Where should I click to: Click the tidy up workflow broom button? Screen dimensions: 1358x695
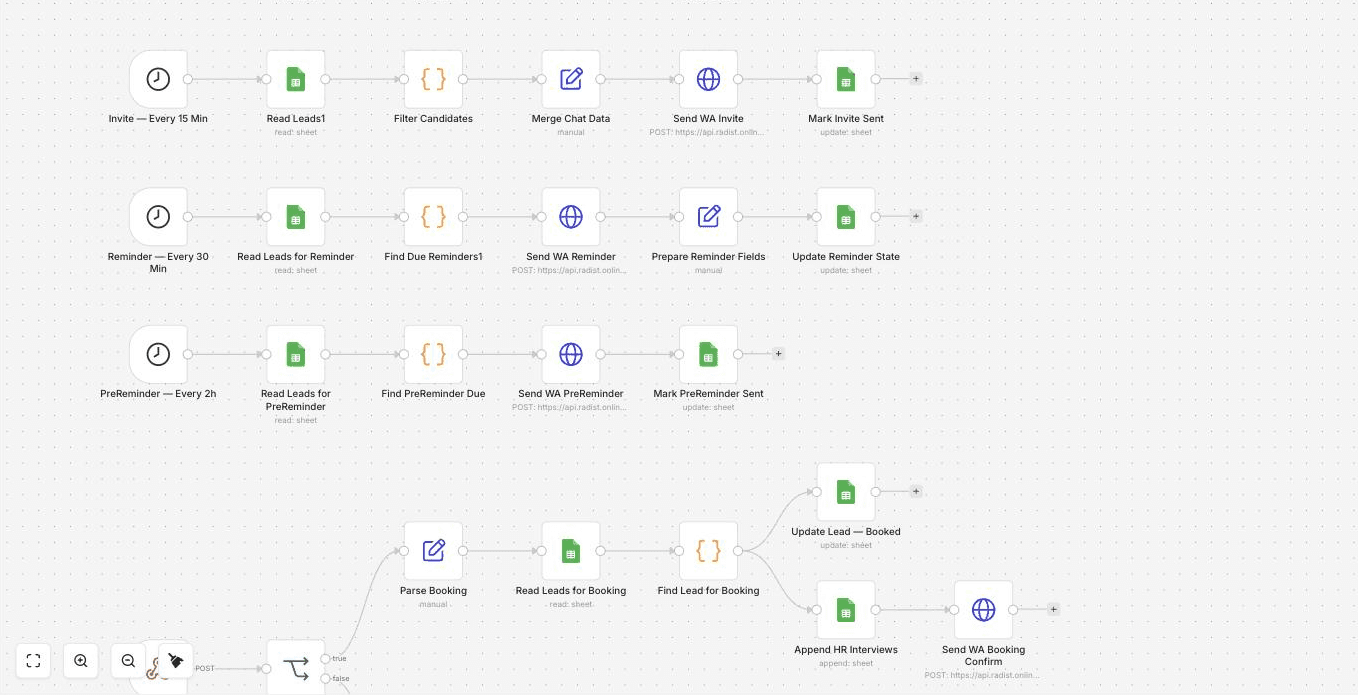(176, 661)
